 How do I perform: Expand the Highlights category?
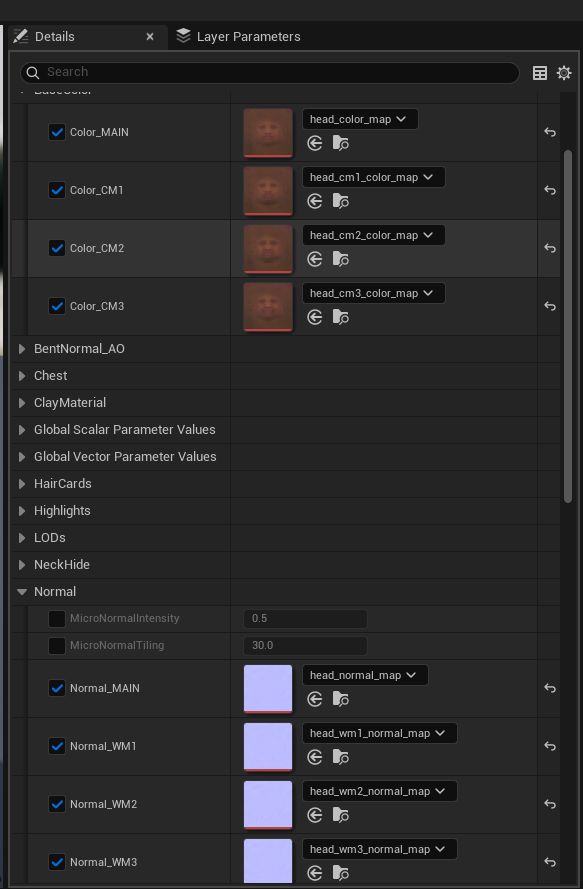[x=22, y=511]
